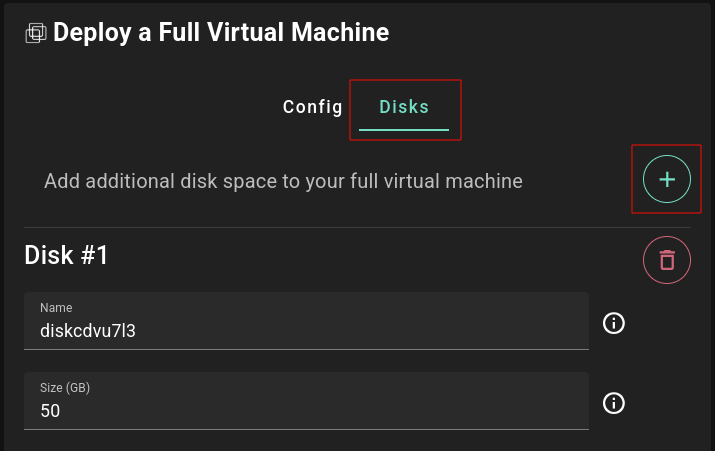Click the 'Deploy a Full Virtual Machine' heading

coord(221,32)
